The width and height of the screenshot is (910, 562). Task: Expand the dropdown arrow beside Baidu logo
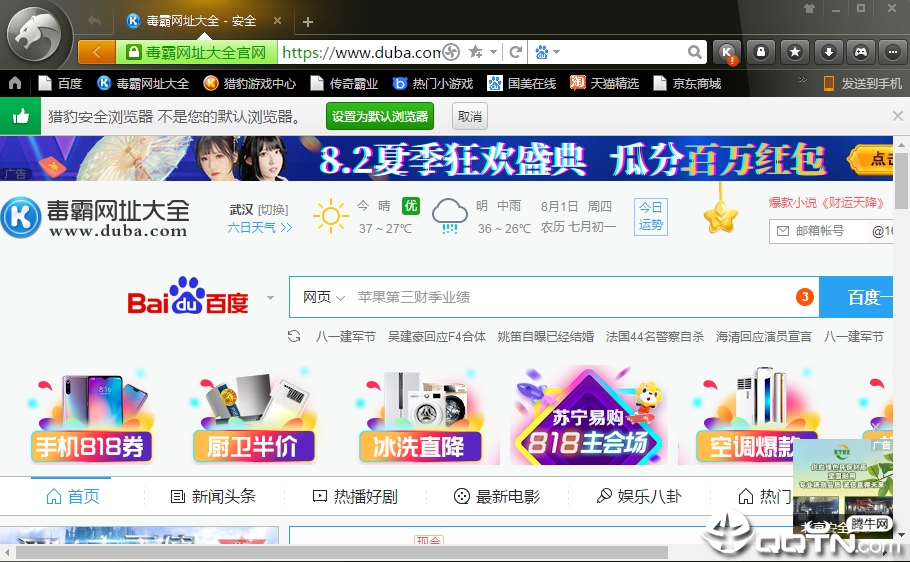(270, 298)
